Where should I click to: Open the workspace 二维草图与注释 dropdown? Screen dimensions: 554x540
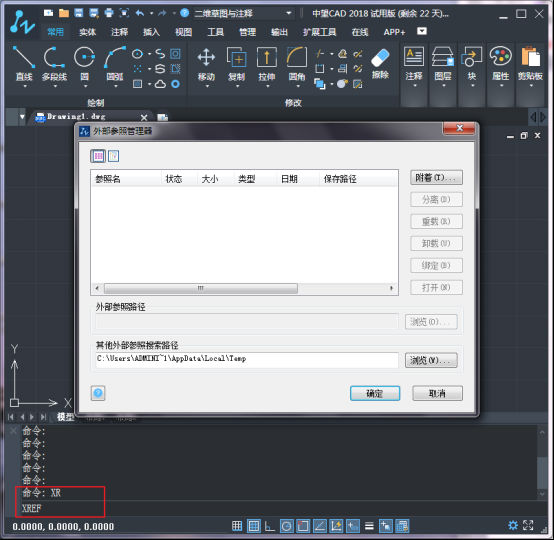tap(289, 13)
